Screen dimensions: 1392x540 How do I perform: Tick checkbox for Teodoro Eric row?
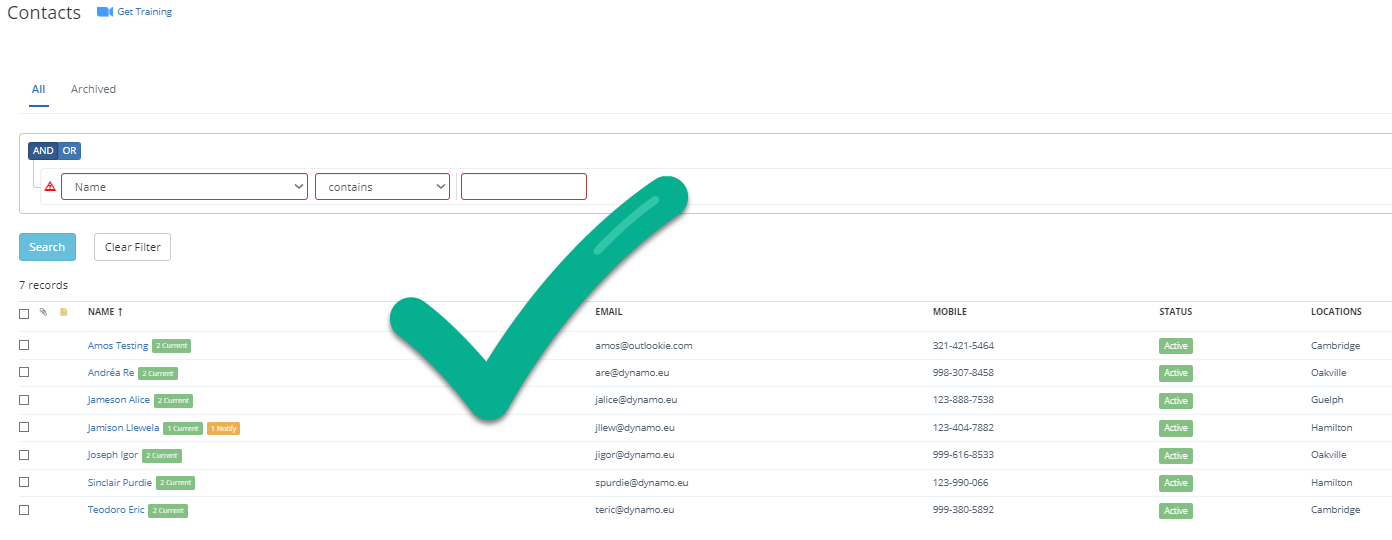coord(24,510)
